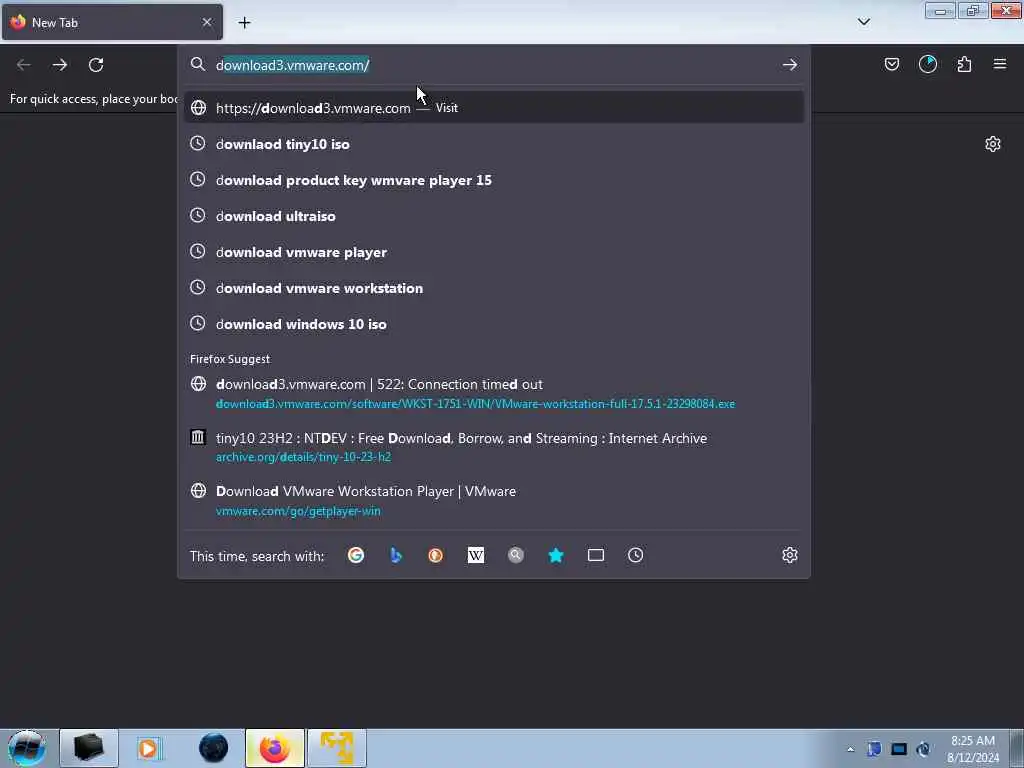Open tiny10 23H2 Internet Archive suggestion
The width and height of the screenshot is (1024, 768).
point(494,447)
